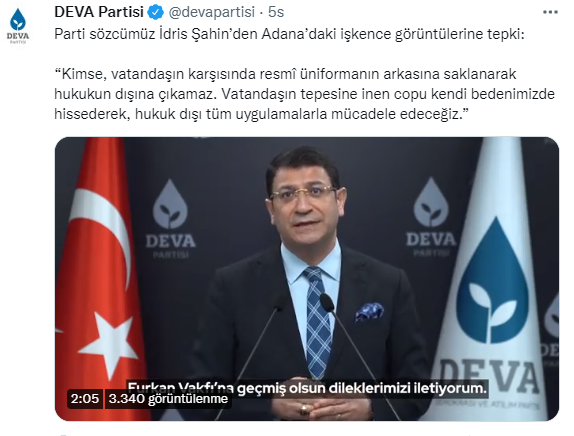
Task: Click the quoted paragraph starting with "Kimse, vatandaşın"
Action: click(x=304, y=94)
